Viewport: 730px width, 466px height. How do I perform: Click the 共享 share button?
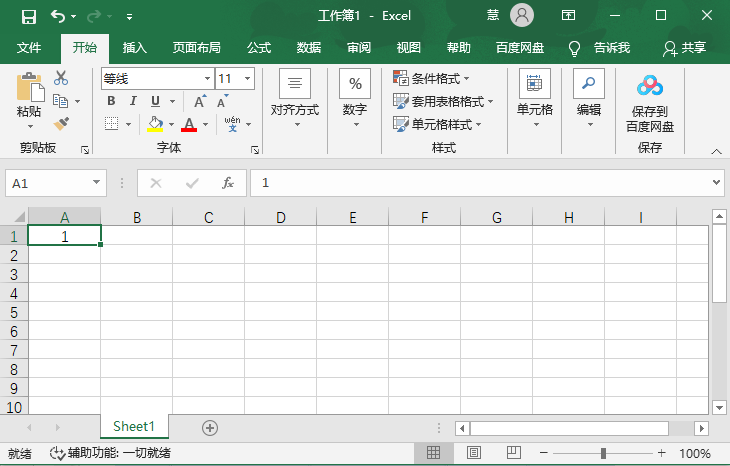685,48
